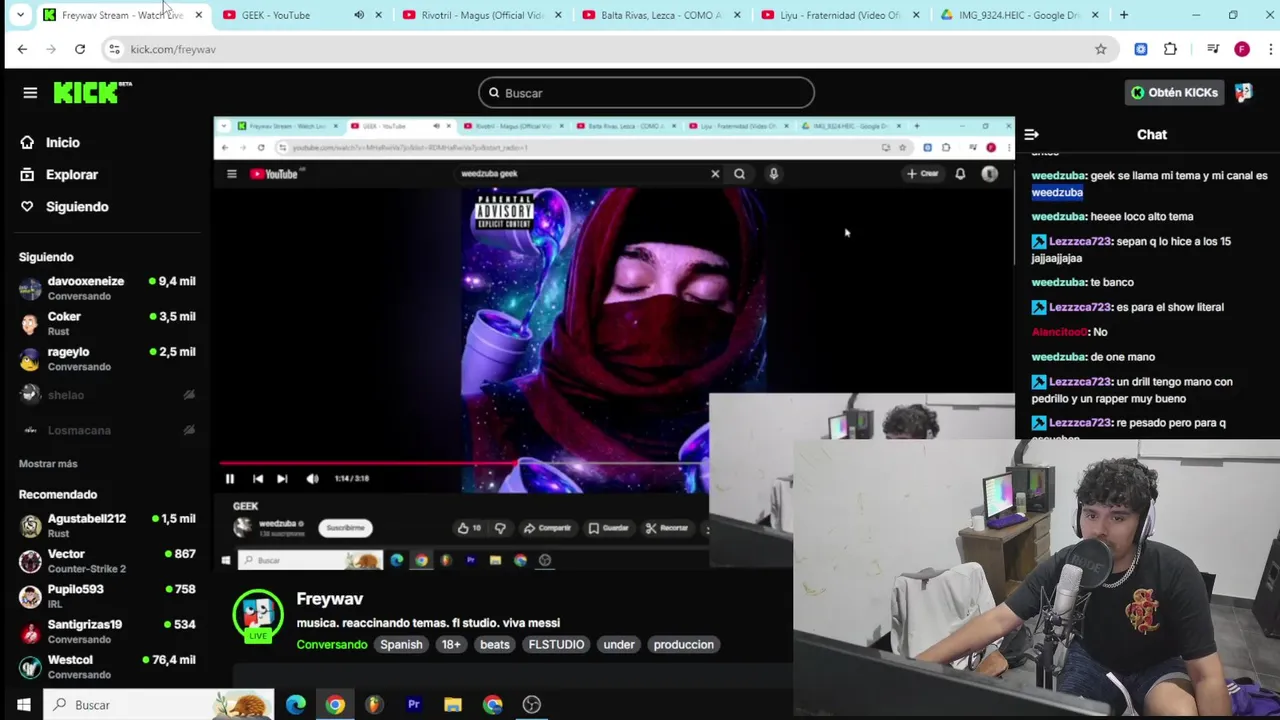
Task: Open Coker channel playing Rust
Action: click(x=107, y=323)
